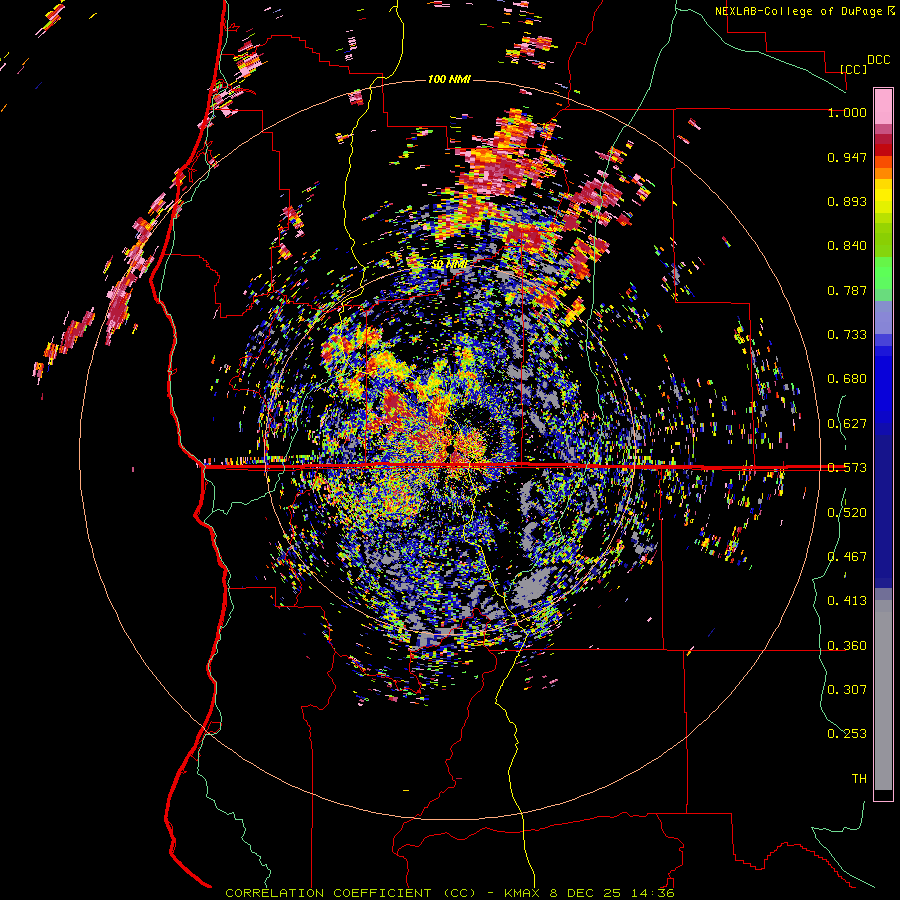Click the 50 NMI range ring label
Viewport: 900px width, 900px height.
pyautogui.click(x=449, y=264)
